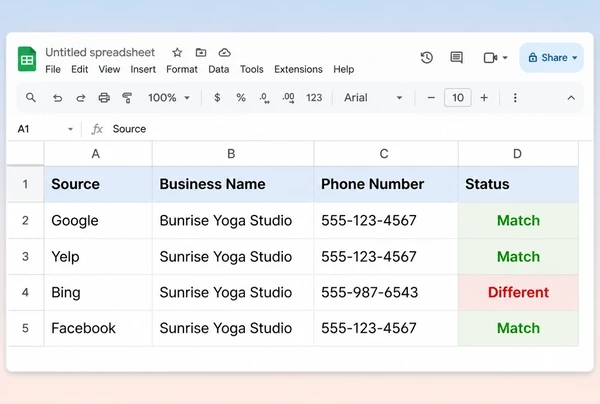This screenshot has width=600, height=404.
Task: Open the comments panel icon
Action: click(457, 58)
